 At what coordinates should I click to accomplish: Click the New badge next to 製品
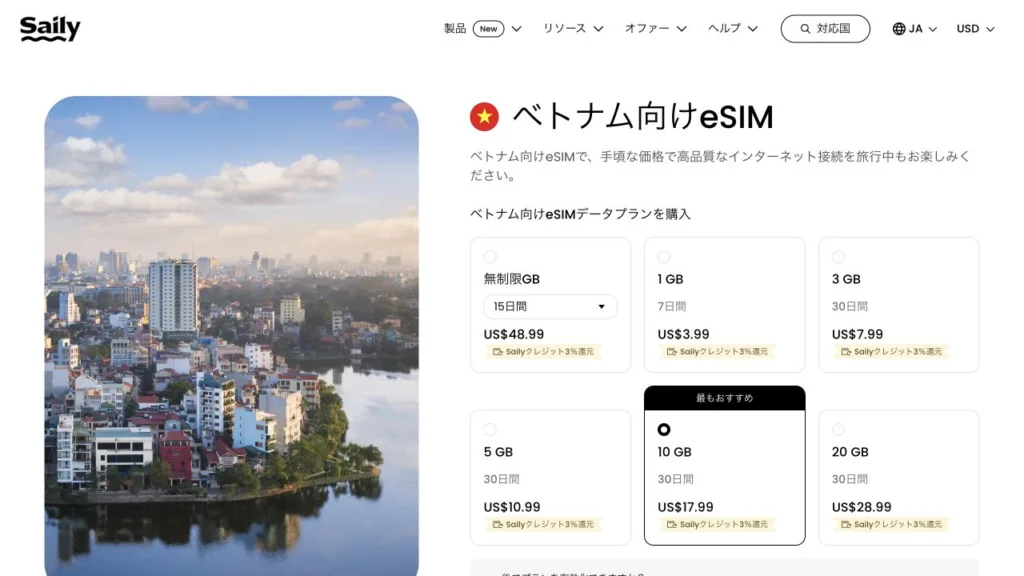[488, 29]
